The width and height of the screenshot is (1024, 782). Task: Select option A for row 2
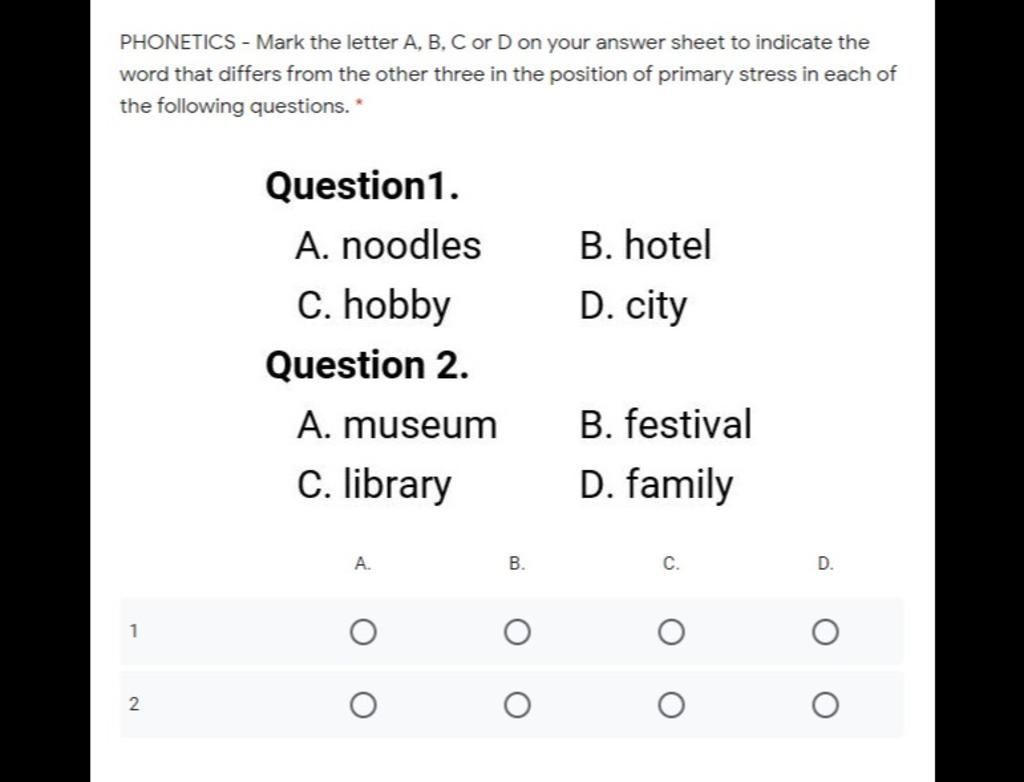[363, 706]
